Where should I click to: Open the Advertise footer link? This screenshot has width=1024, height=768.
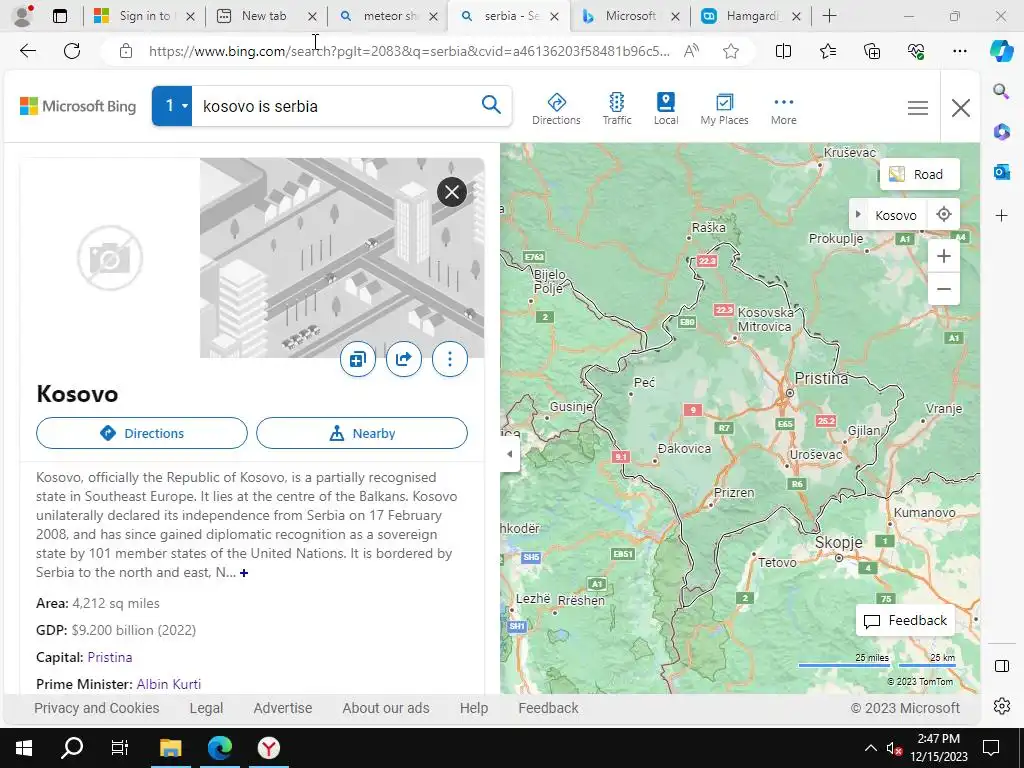click(x=283, y=708)
